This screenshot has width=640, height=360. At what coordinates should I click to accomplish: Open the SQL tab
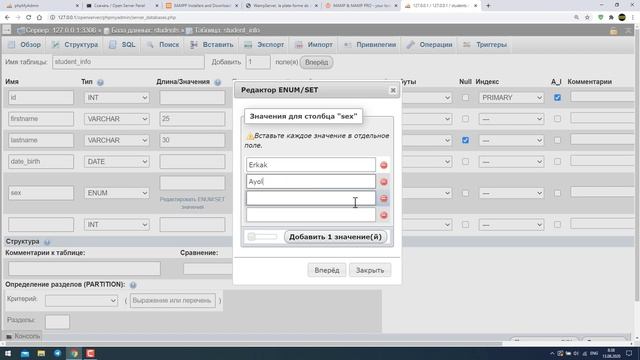click(x=122, y=45)
